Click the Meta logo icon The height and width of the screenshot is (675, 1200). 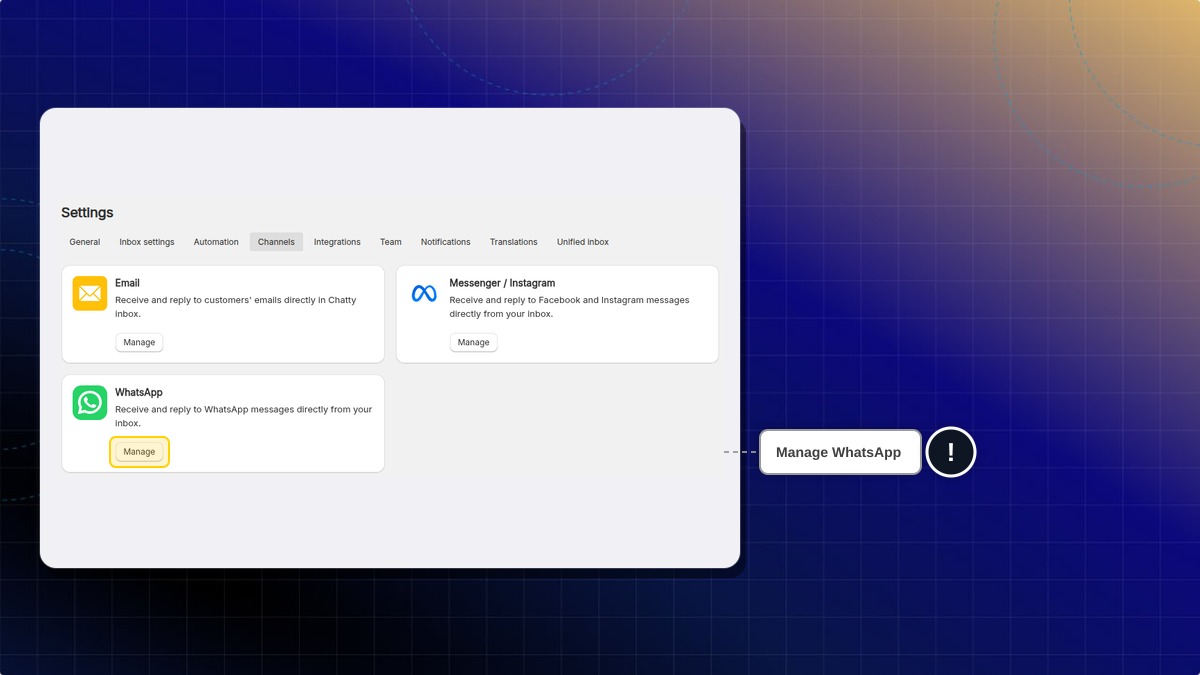tap(424, 293)
